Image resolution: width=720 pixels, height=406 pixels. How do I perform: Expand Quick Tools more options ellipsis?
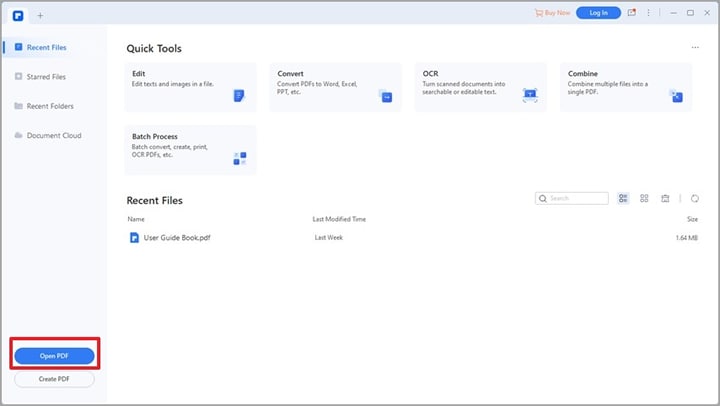(x=695, y=48)
